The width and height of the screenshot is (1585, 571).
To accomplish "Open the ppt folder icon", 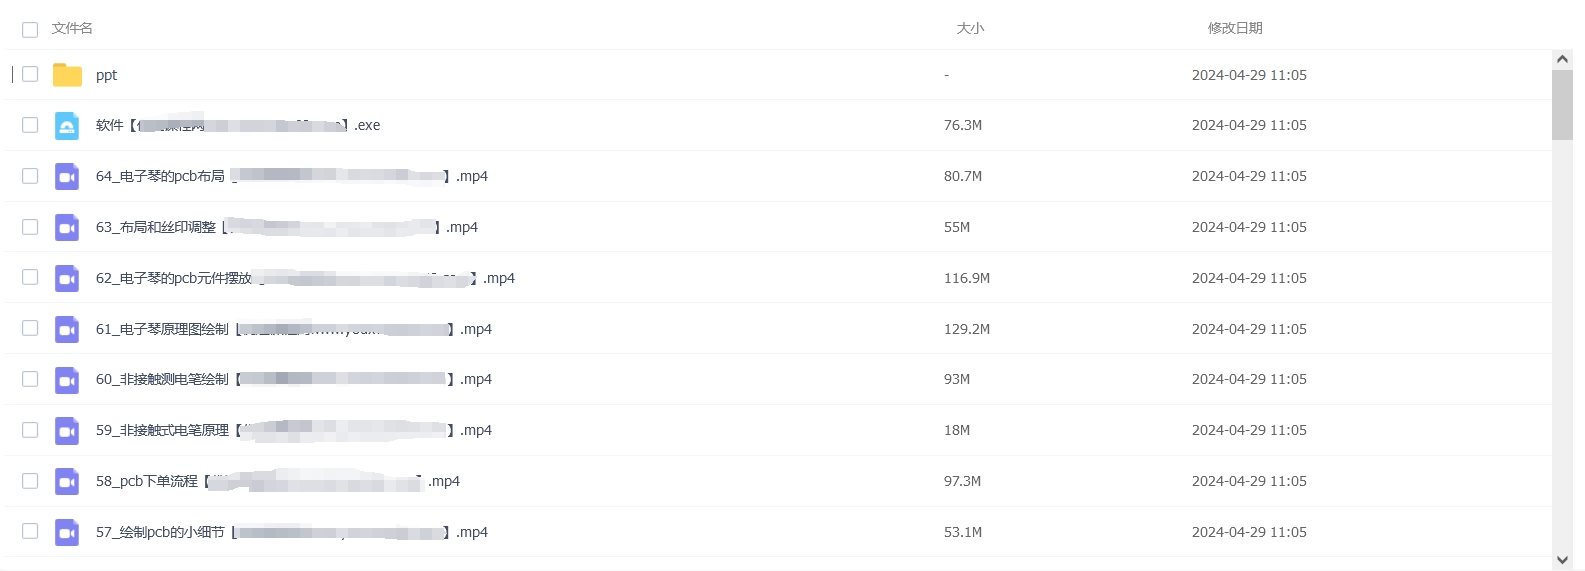I will [x=67, y=75].
